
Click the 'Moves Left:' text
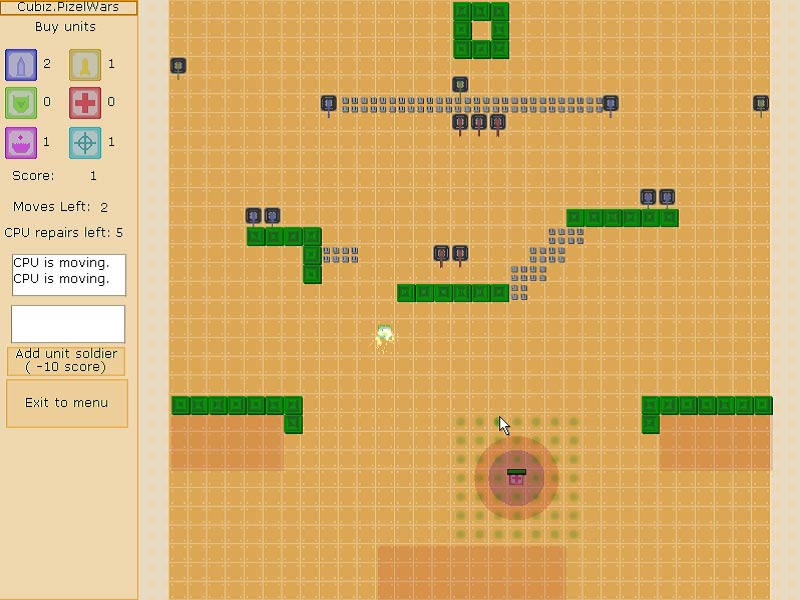pyautogui.click(x=52, y=207)
